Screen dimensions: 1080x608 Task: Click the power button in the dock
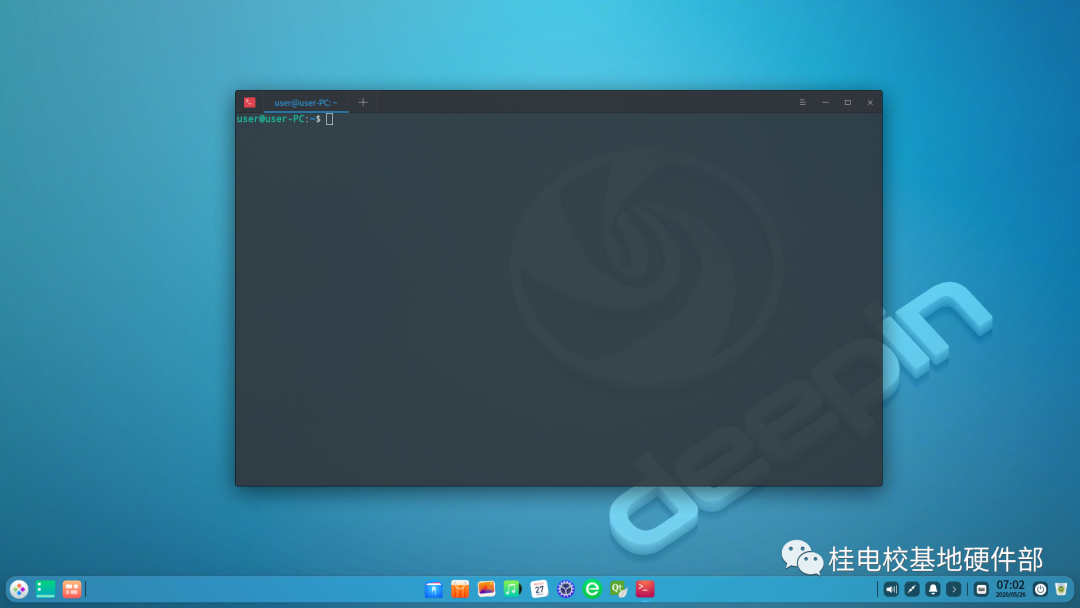(1041, 589)
